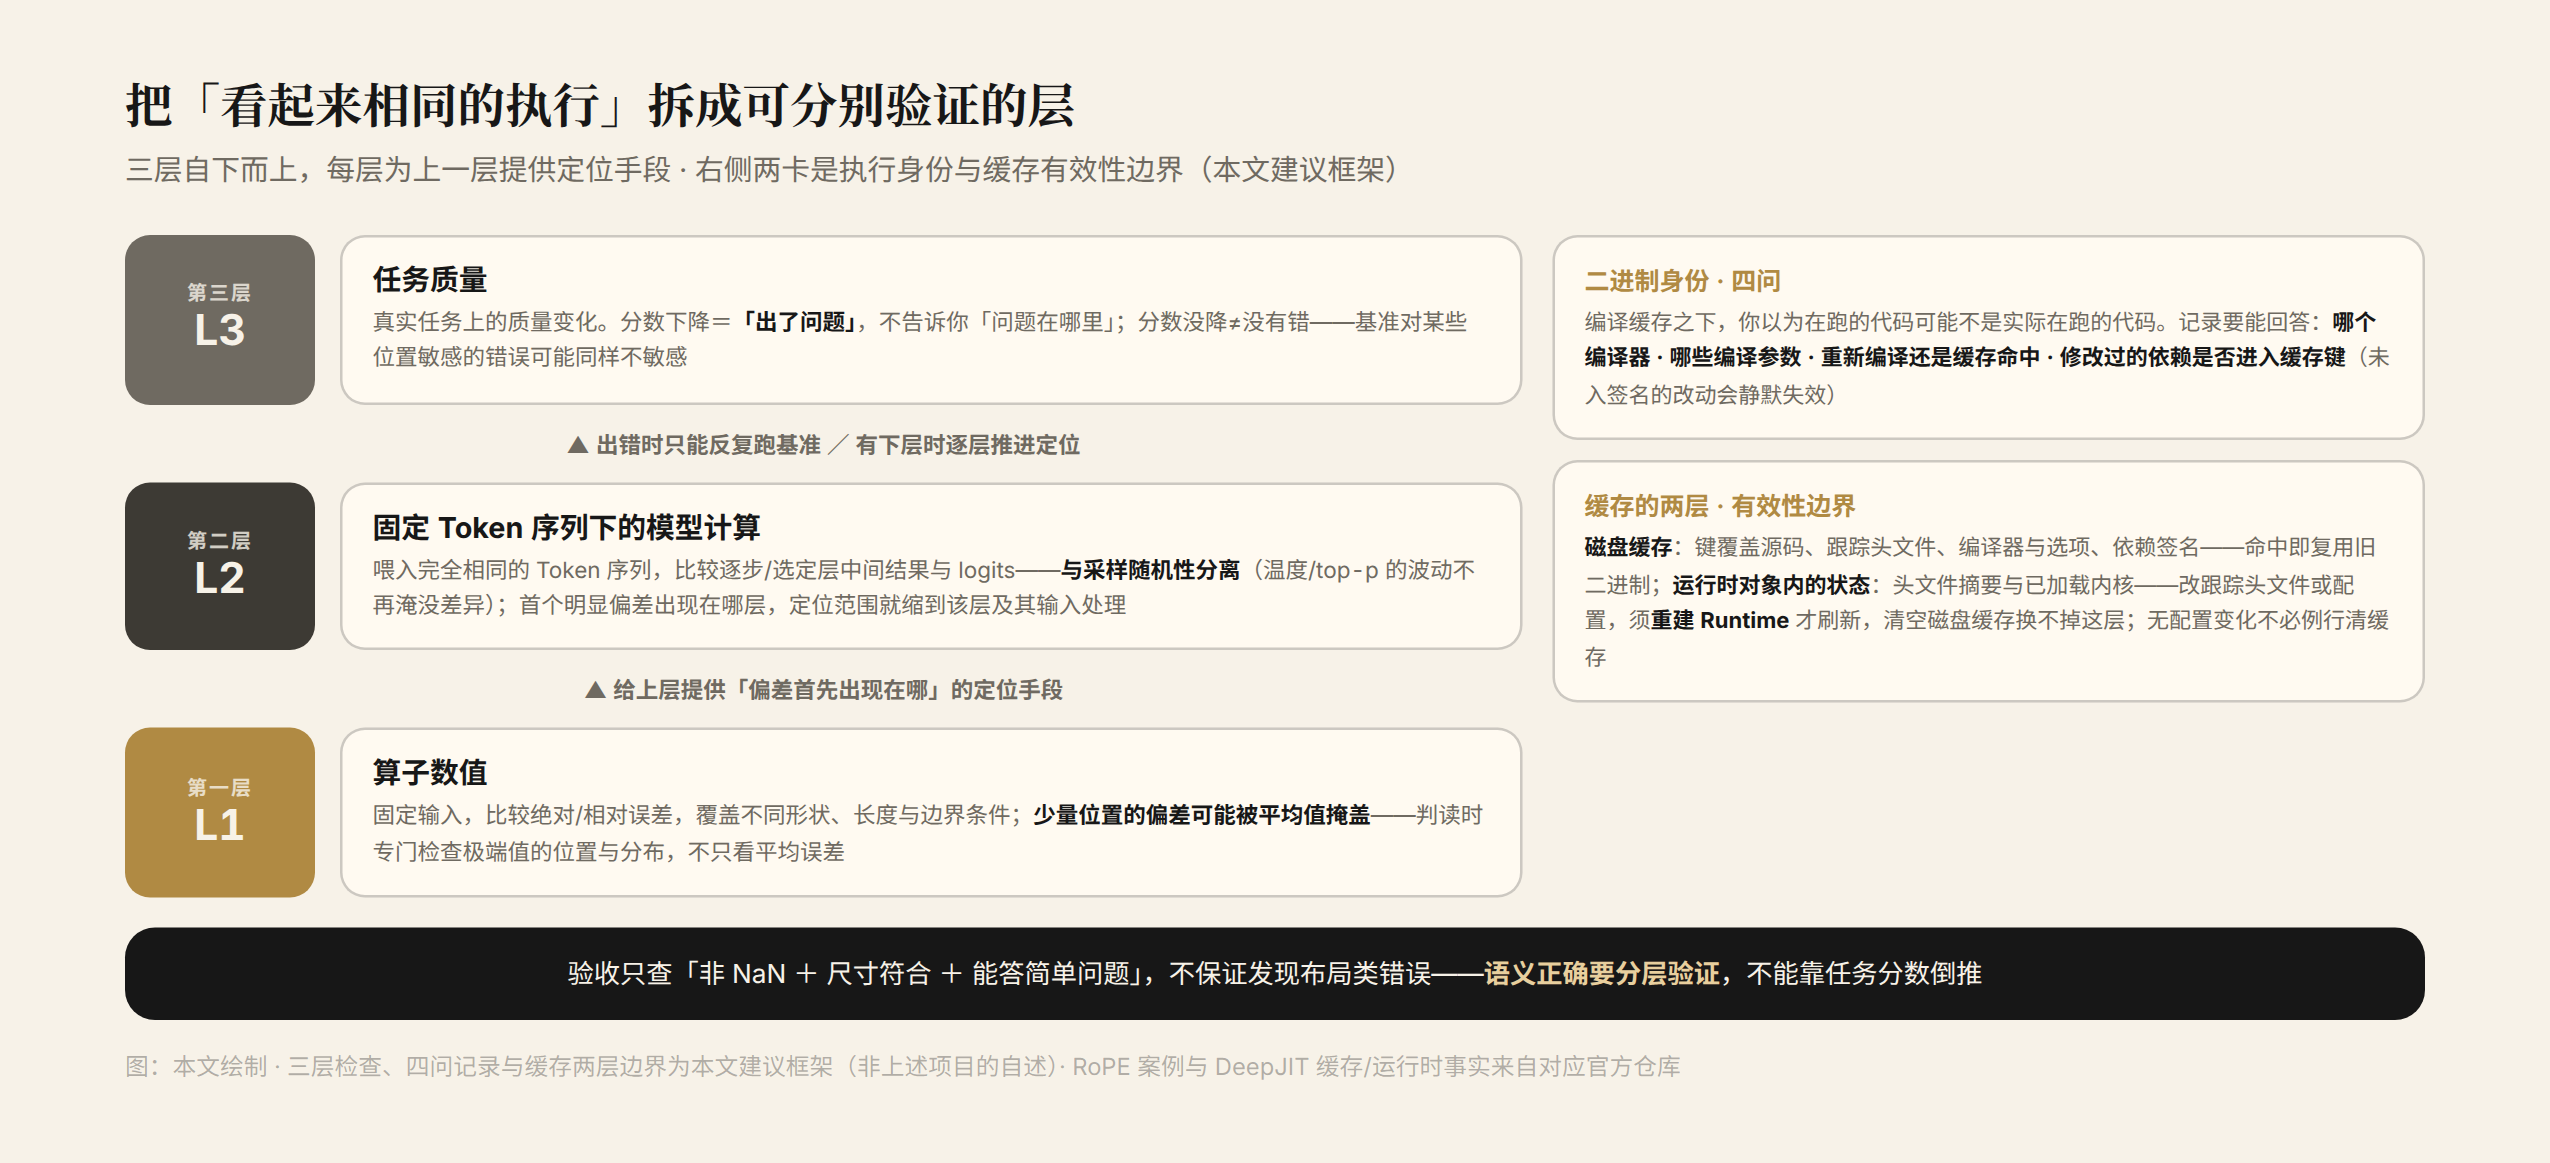Viewport: 2550px width, 1163px height.
Task: Click the card title 缓存的两层 · 有效性边界
Action: coord(1720,506)
